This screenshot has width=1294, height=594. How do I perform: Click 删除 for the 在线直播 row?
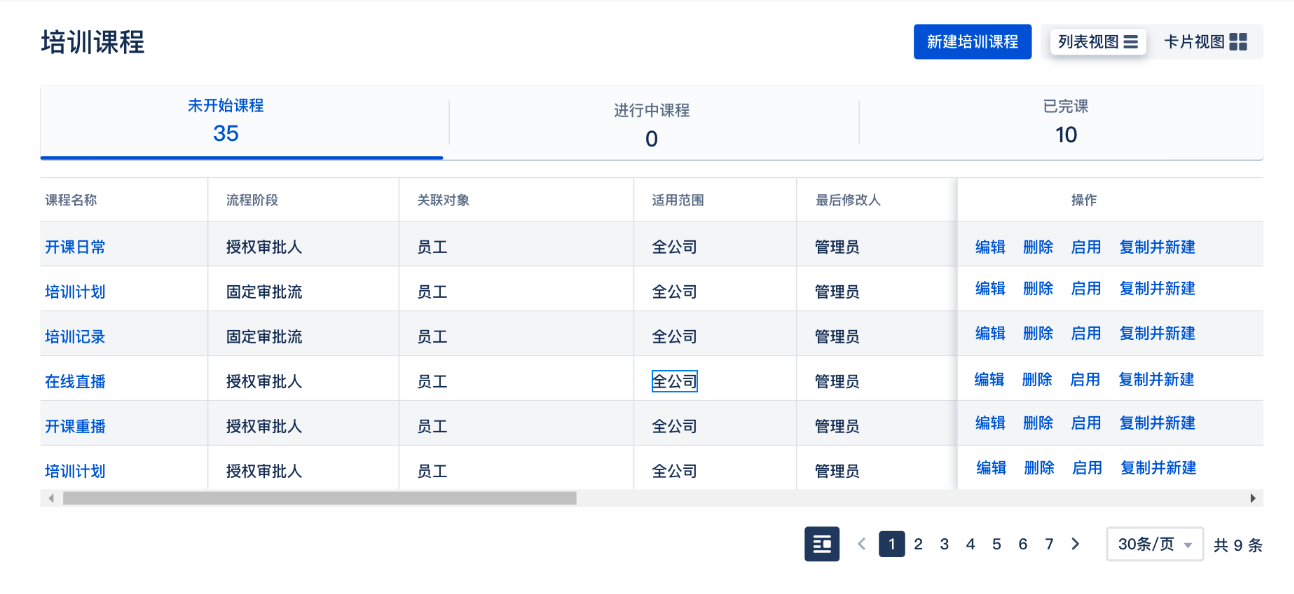click(x=1037, y=379)
